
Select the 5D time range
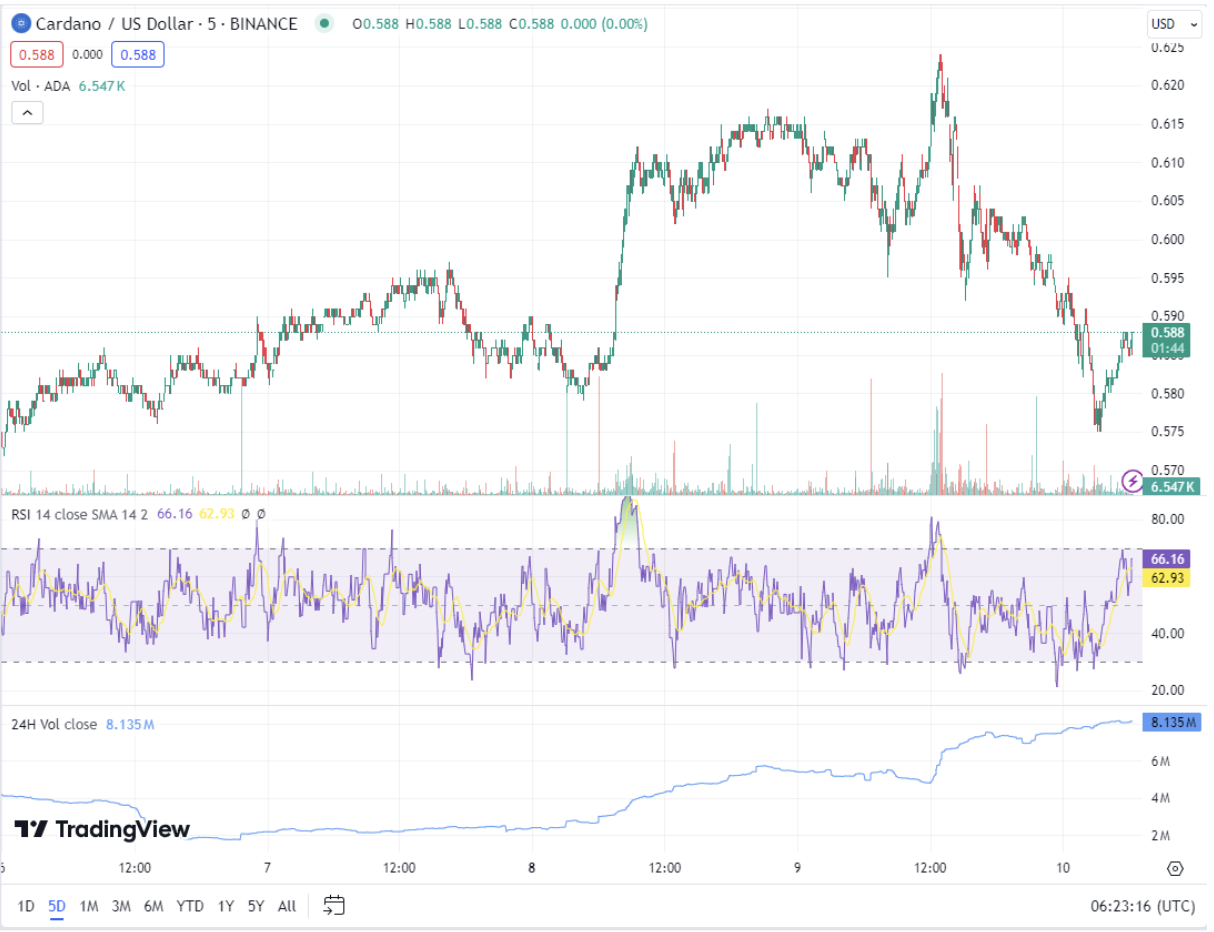pyautogui.click(x=57, y=906)
